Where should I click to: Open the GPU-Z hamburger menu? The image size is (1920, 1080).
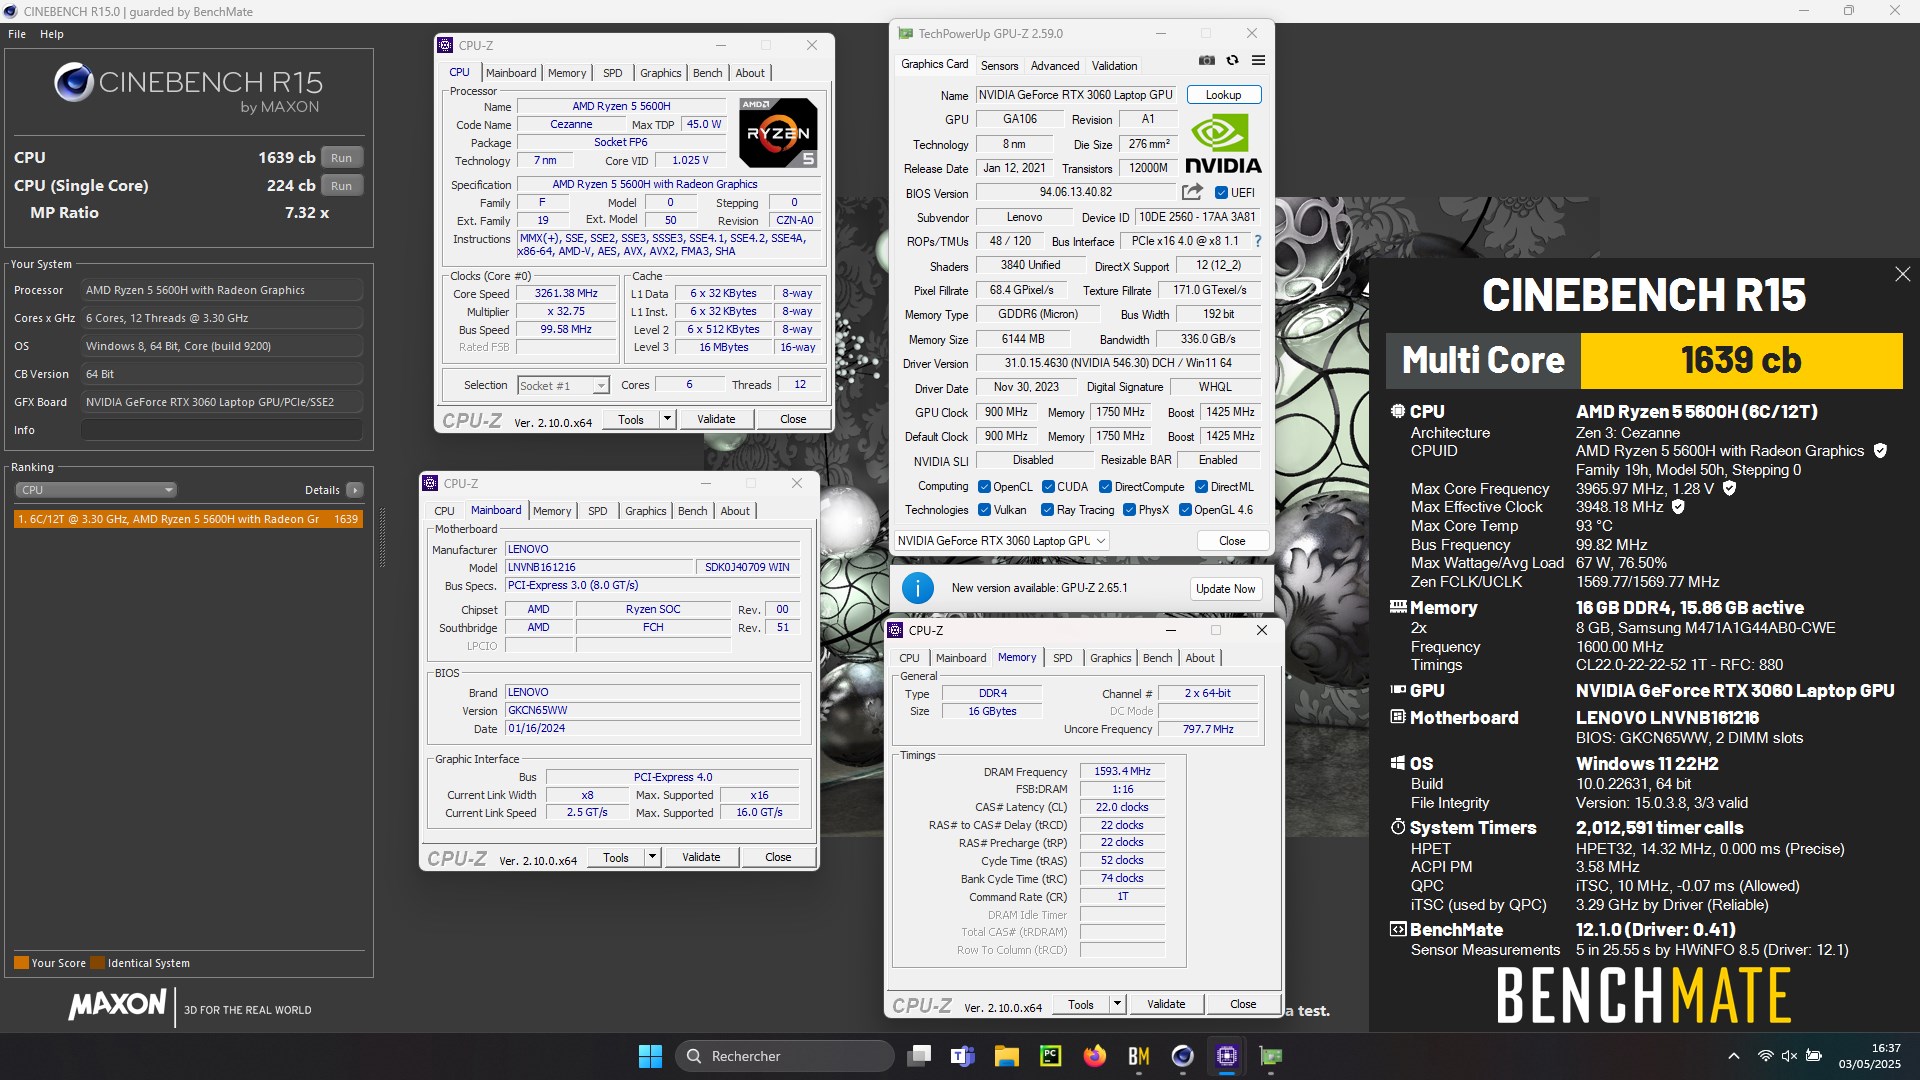[x=1258, y=60]
